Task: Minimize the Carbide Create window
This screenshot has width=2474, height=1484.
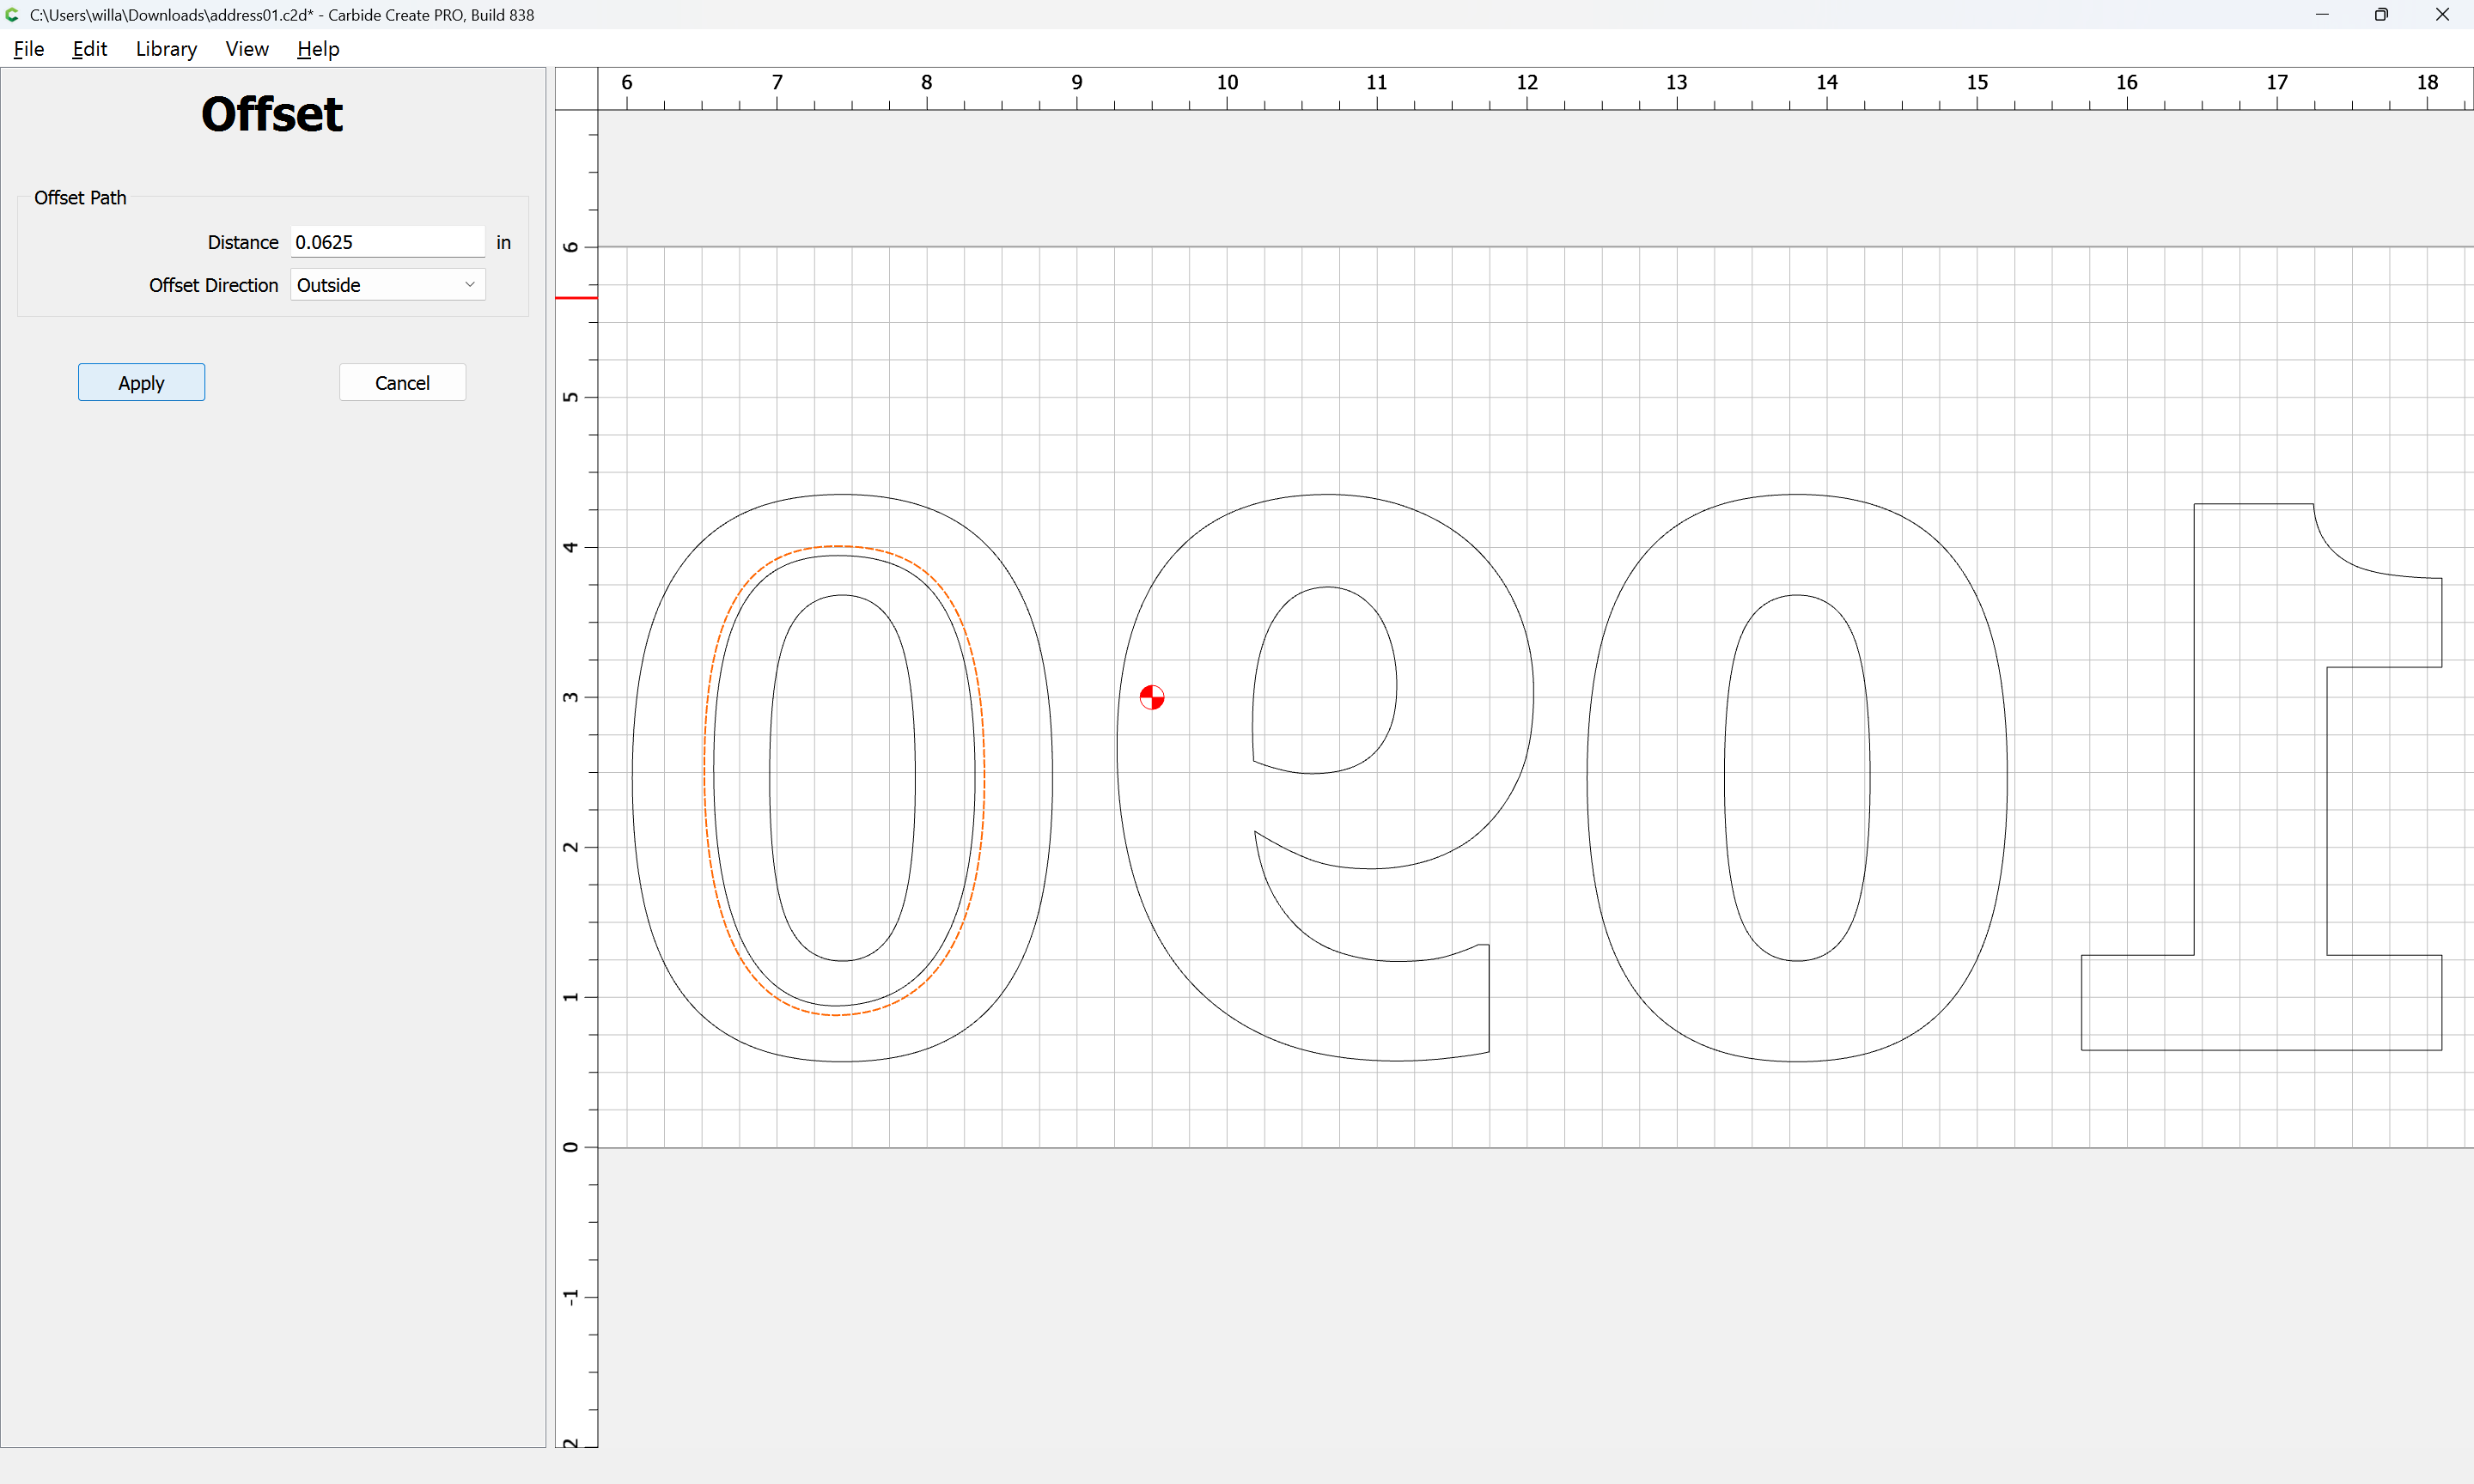Action: [x=2322, y=15]
